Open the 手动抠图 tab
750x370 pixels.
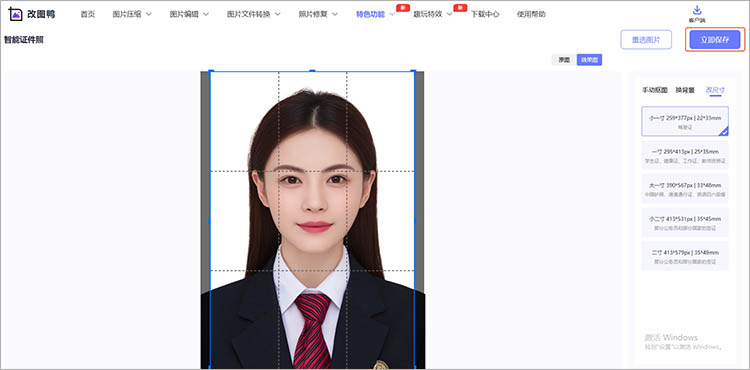point(655,90)
